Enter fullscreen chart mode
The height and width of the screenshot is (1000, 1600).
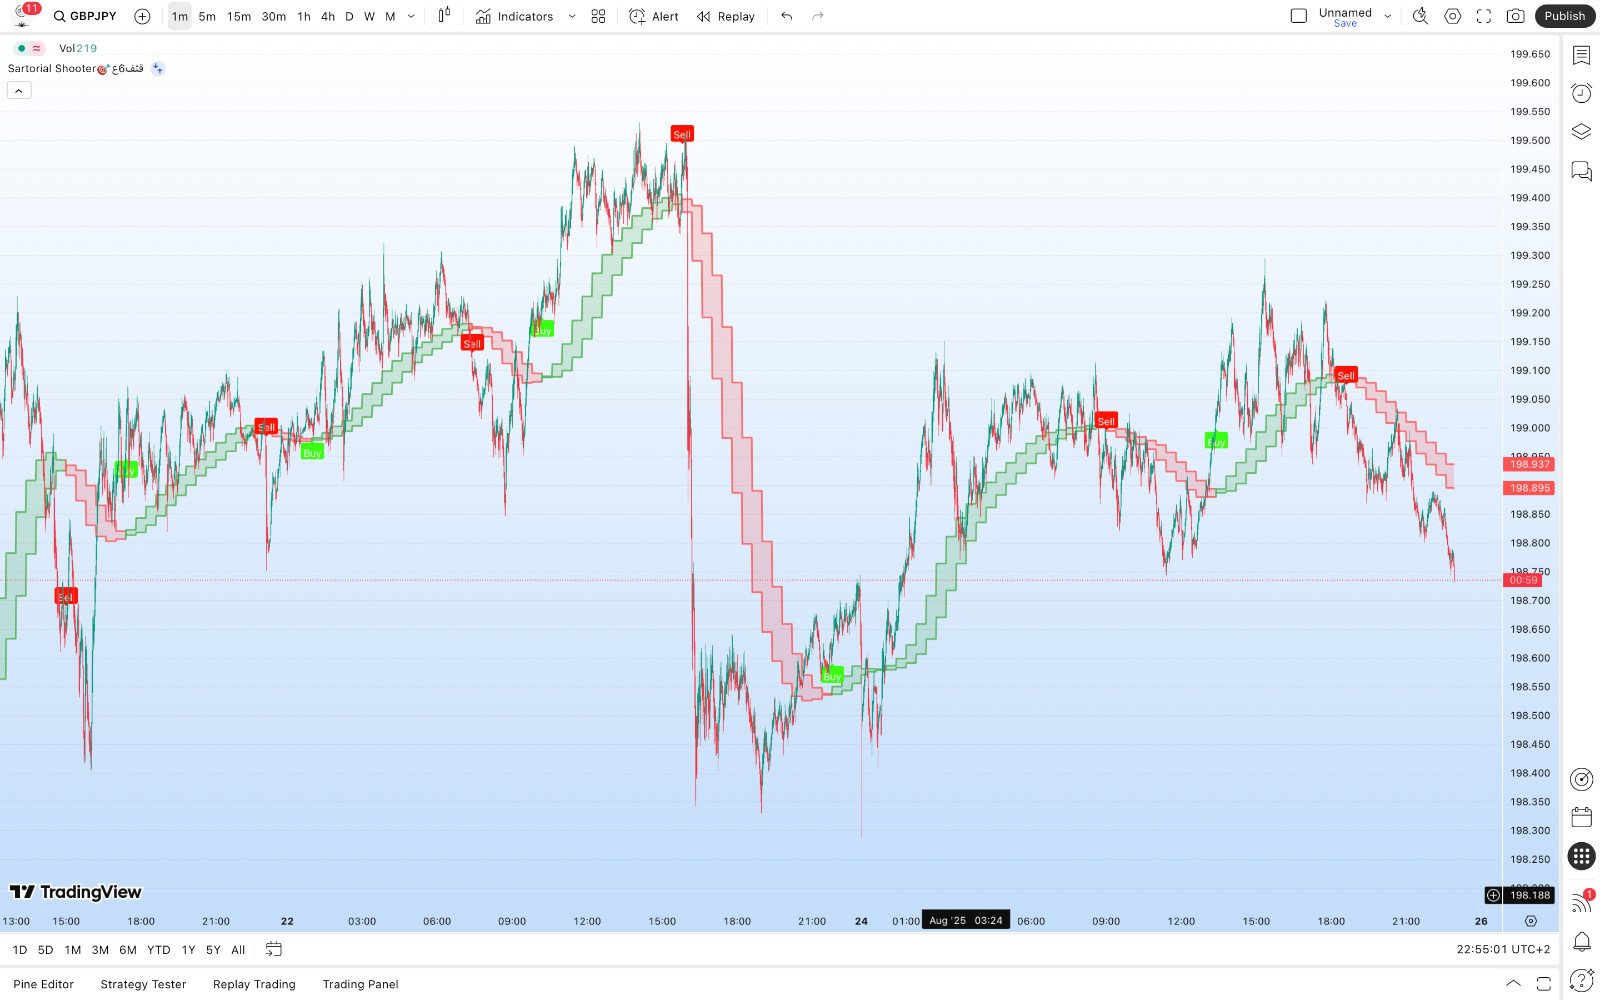[x=1484, y=16]
